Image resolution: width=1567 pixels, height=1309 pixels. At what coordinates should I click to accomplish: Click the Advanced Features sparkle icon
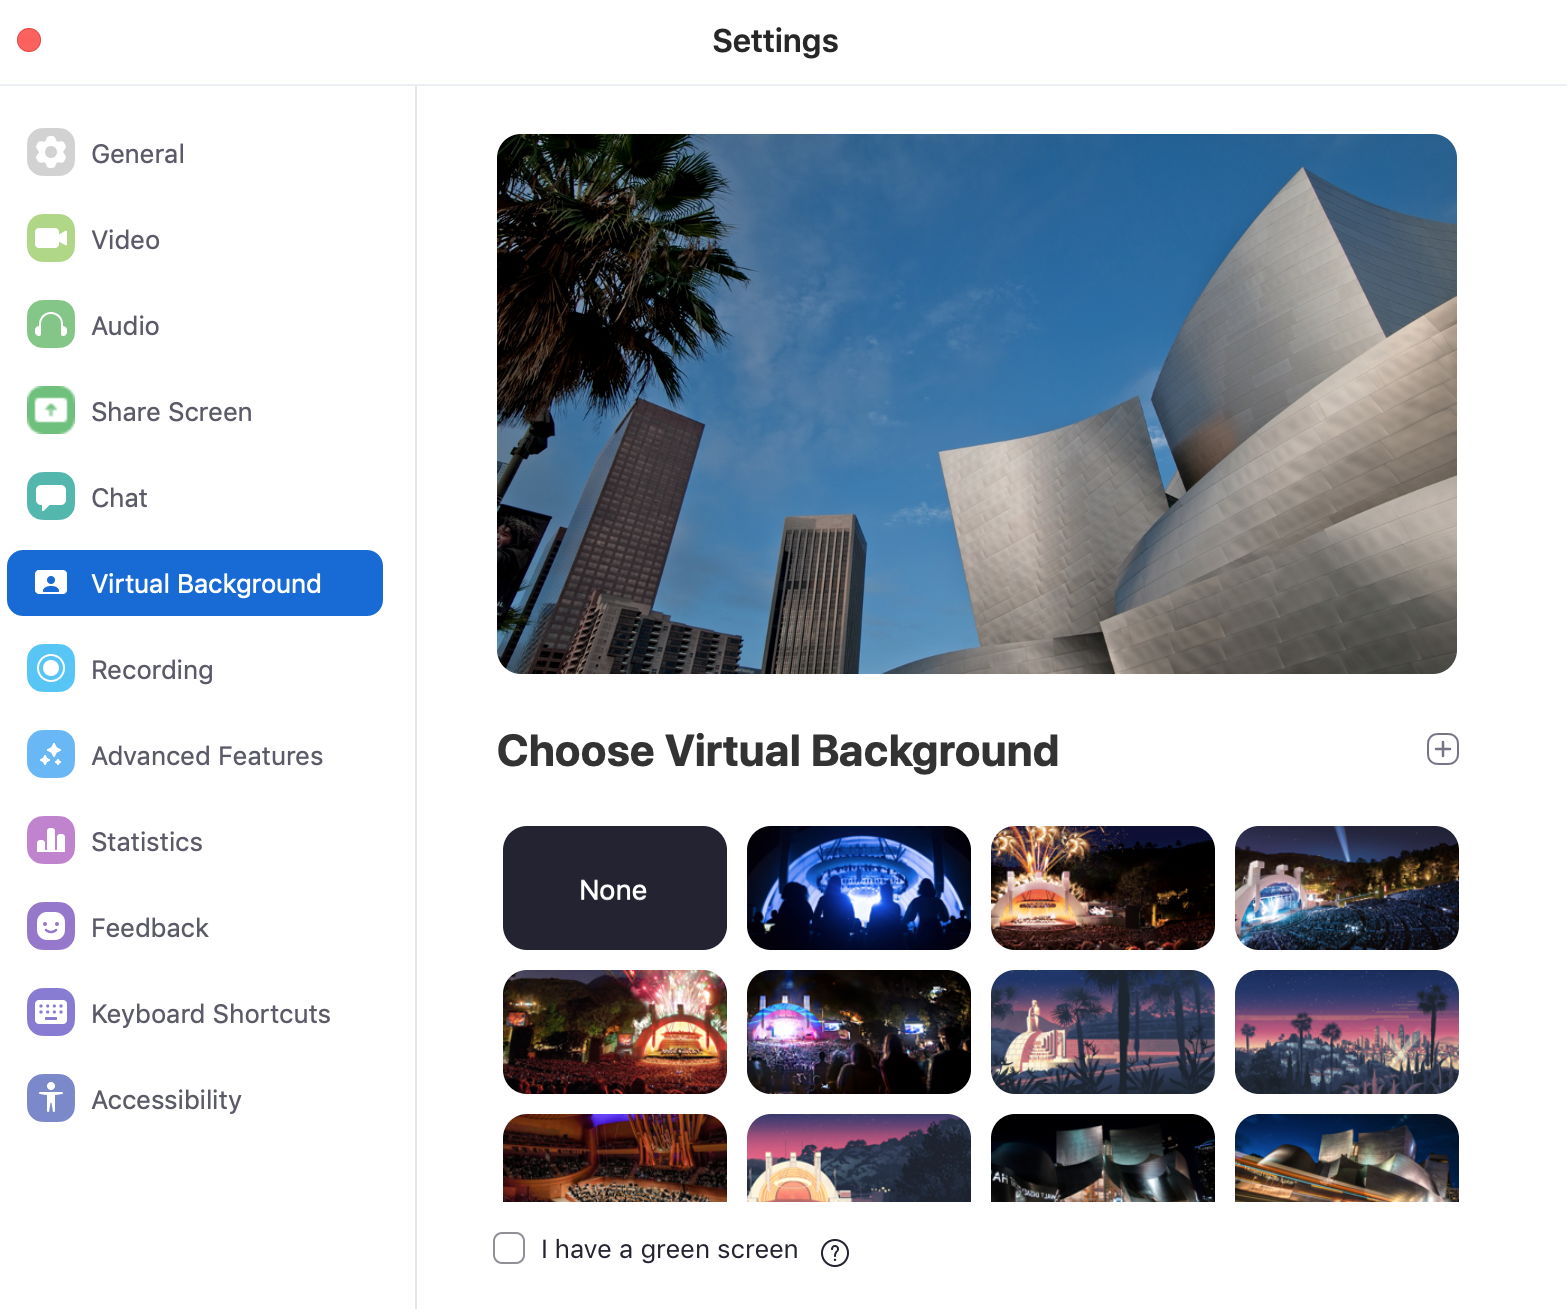(x=51, y=754)
